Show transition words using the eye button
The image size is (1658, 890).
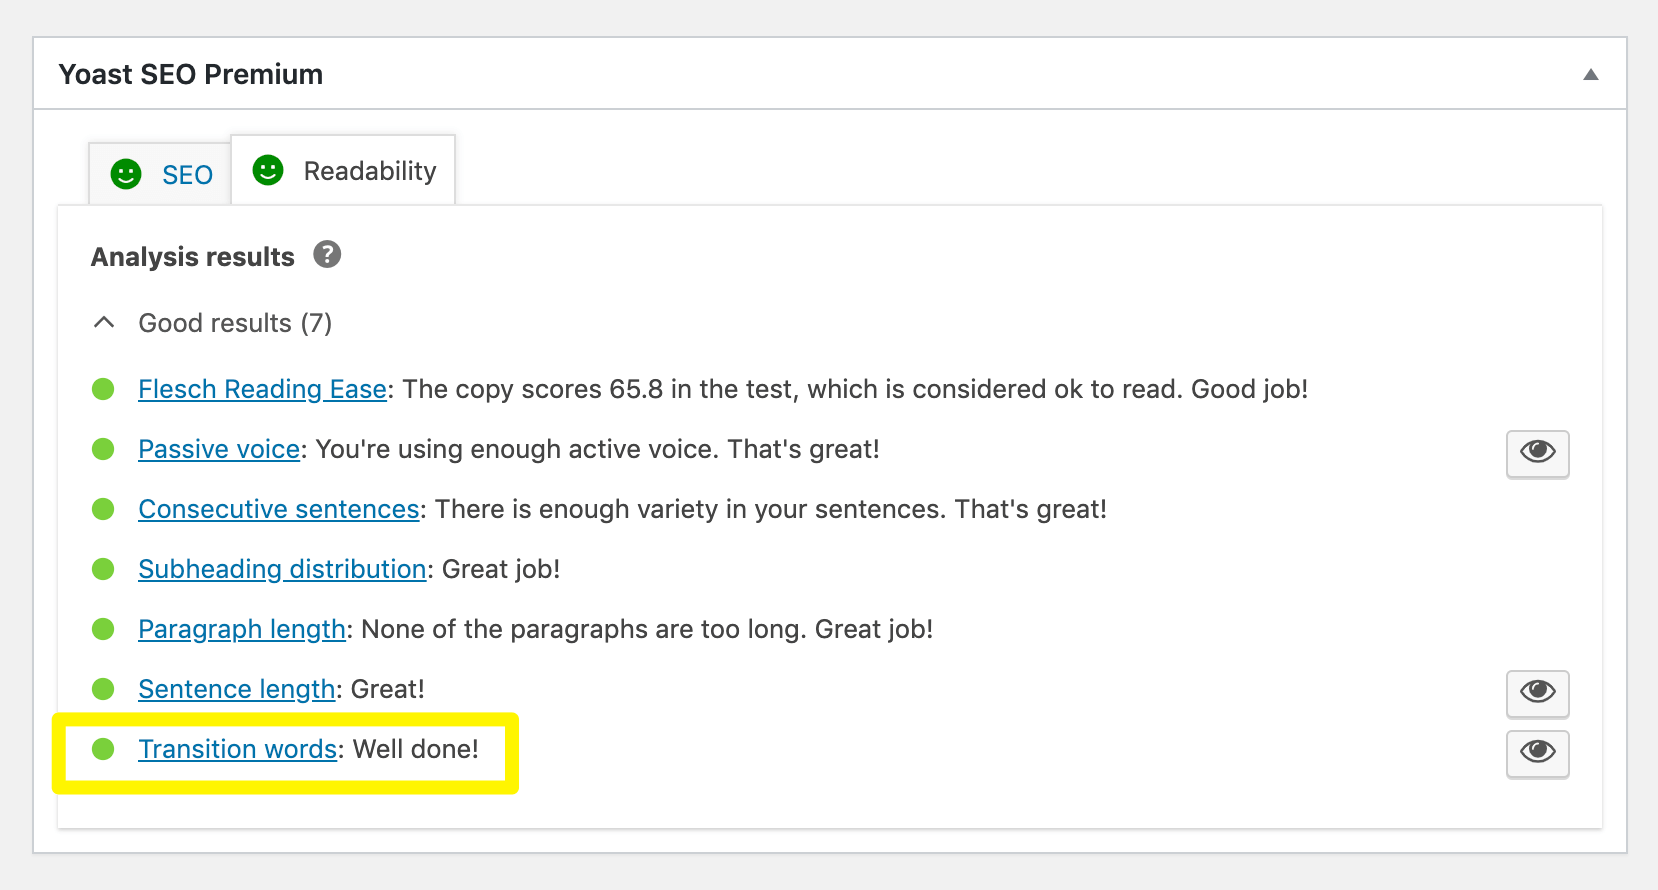pyautogui.click(x=1537, y=754)
